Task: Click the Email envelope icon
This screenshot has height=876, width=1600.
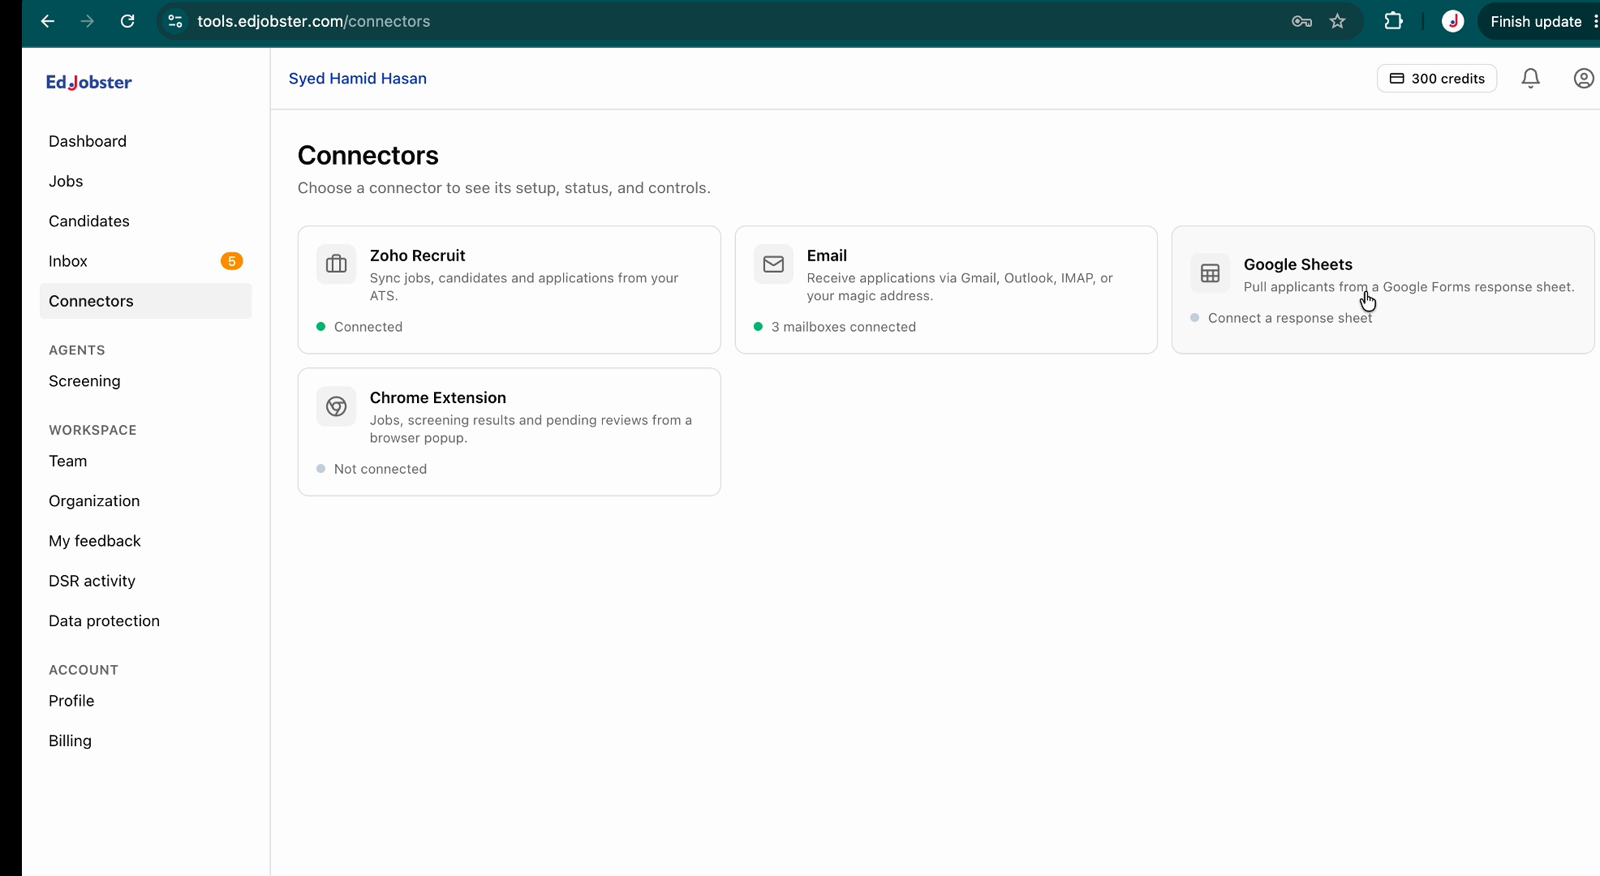Action: click(x=773, y=264)
